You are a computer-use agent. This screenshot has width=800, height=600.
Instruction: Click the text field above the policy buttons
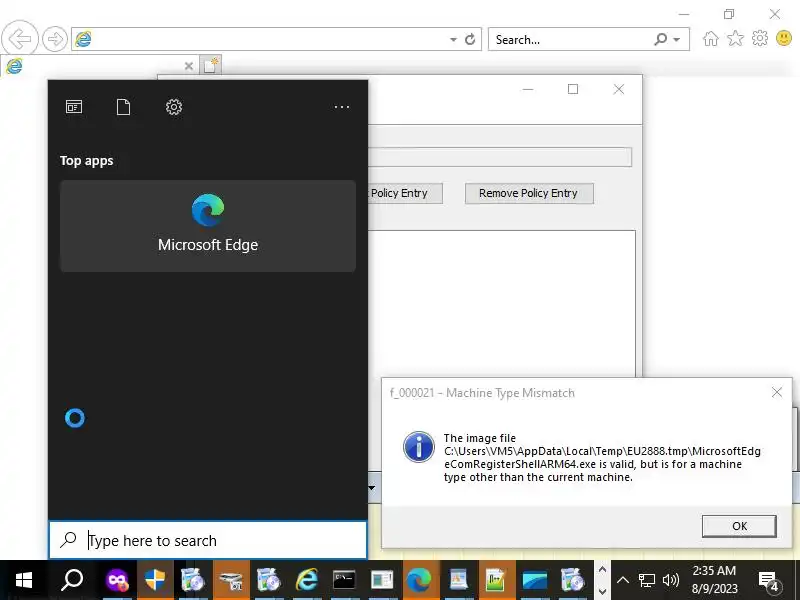[499, 157]
